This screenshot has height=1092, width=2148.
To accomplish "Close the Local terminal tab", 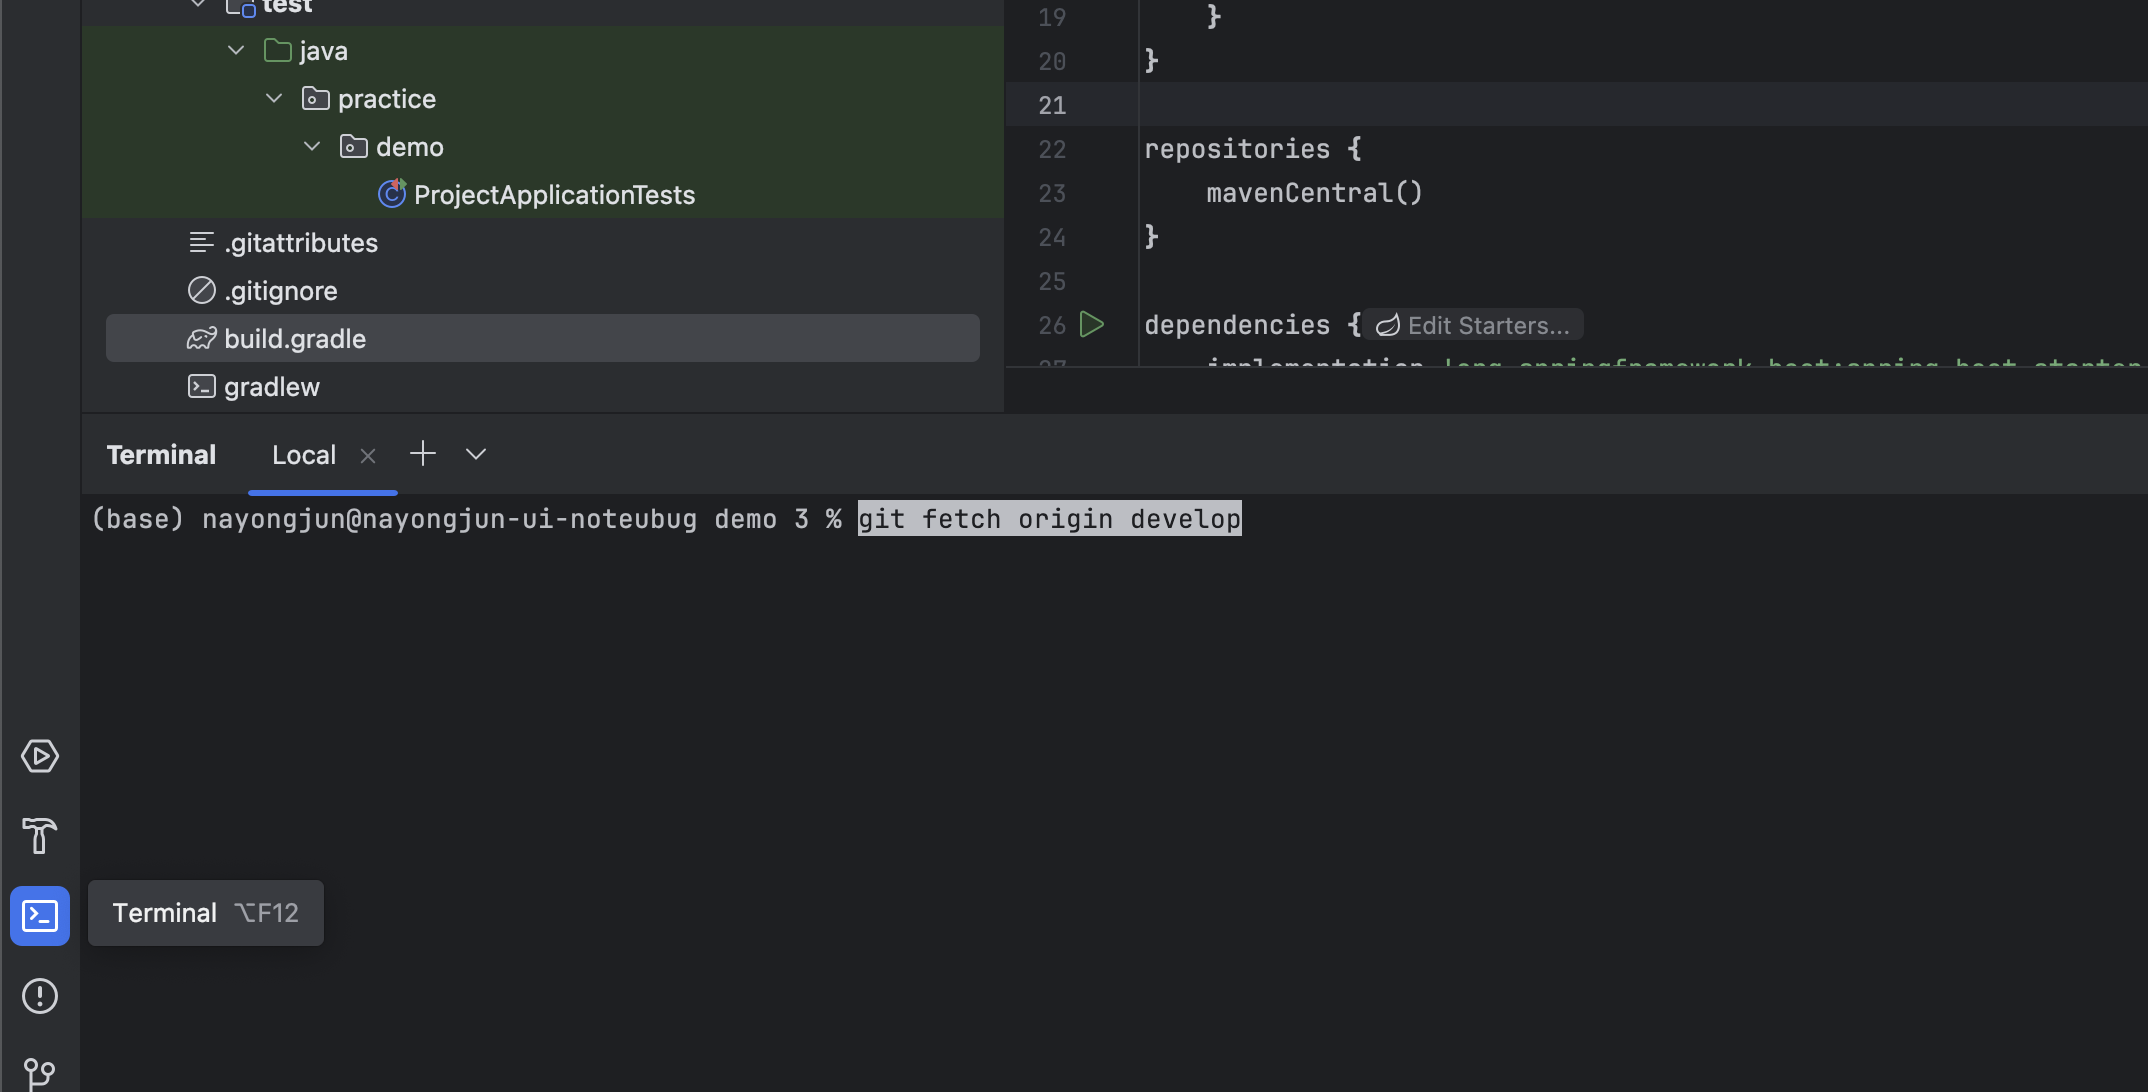I will click(368, 456).
